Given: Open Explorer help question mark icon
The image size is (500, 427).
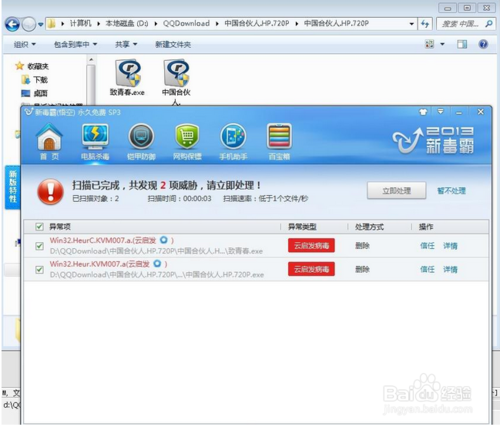Looking at the screenshot, I should coord(483,44).
